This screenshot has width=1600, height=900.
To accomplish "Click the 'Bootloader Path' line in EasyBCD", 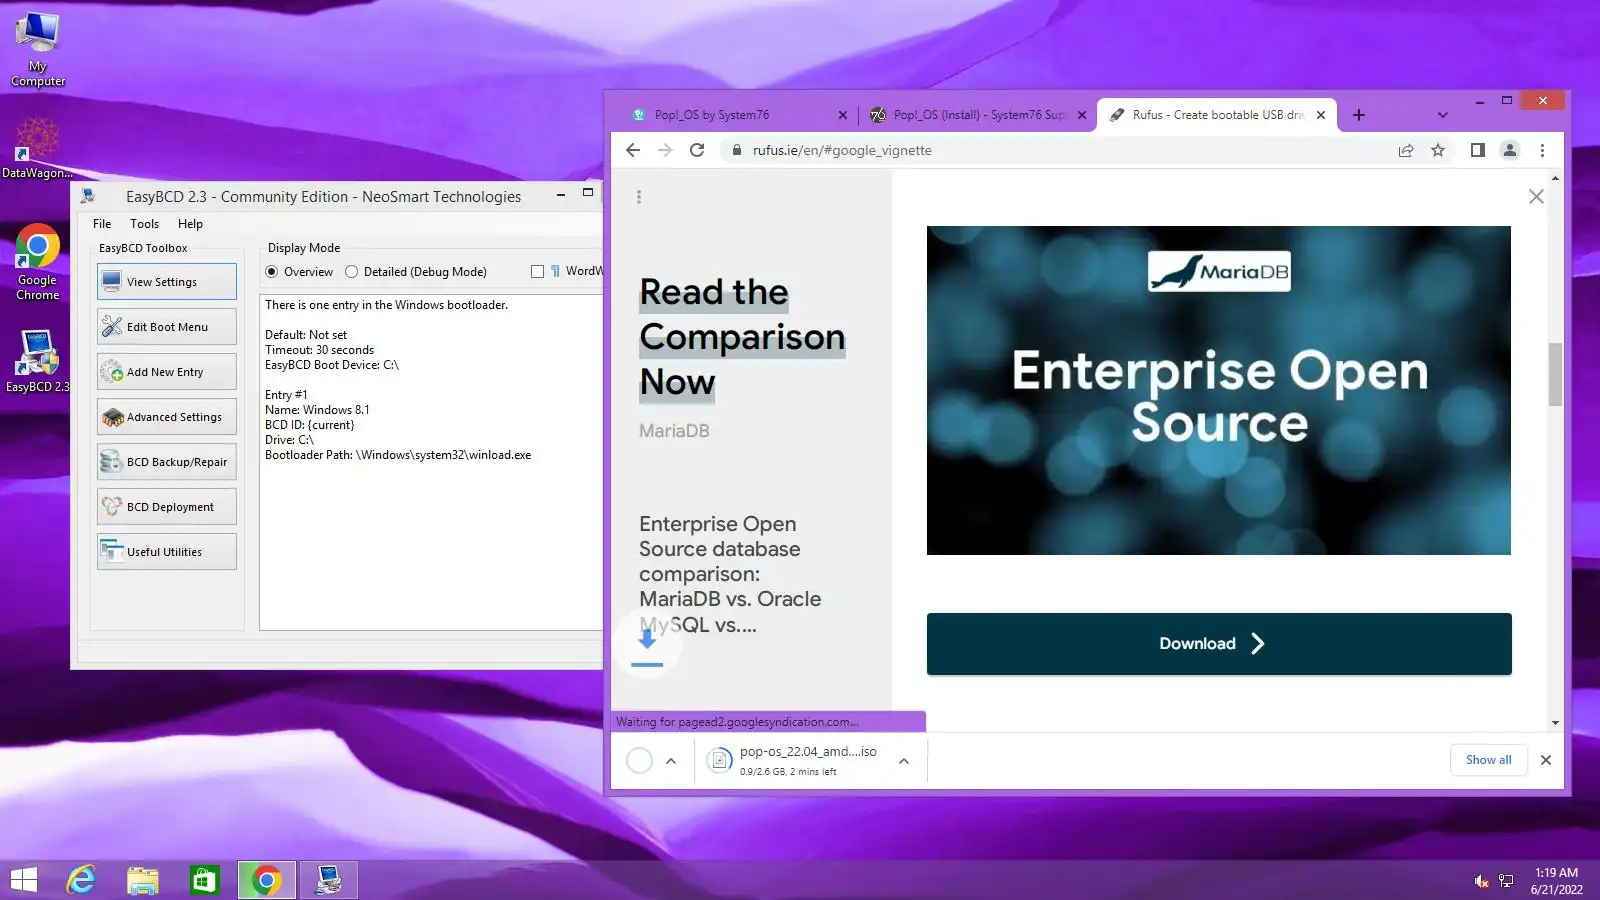I will [x=398, y=455].
